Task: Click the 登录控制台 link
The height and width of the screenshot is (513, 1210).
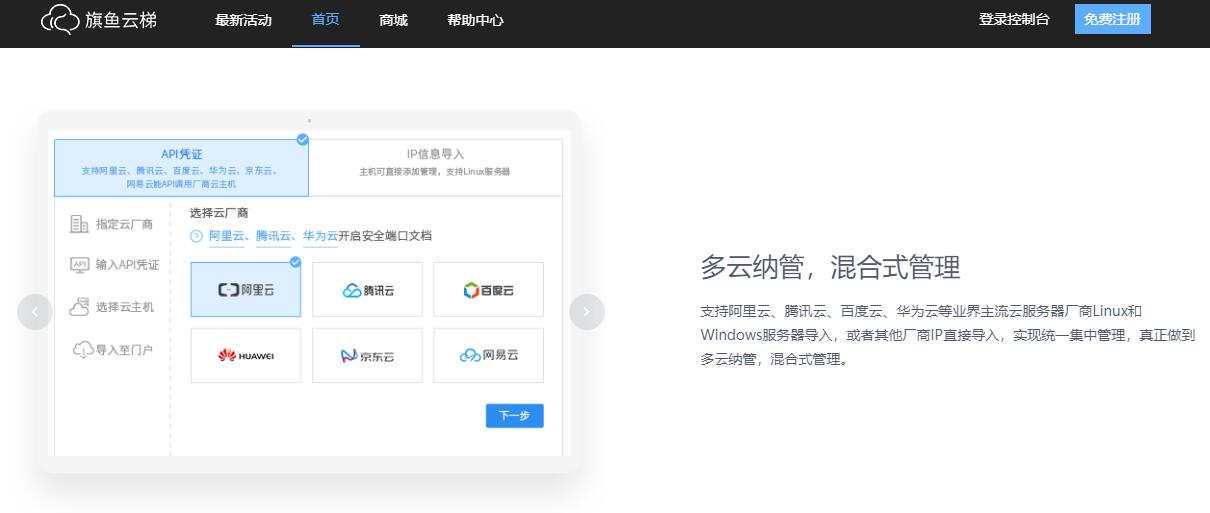Action: tap(1014, 19)
